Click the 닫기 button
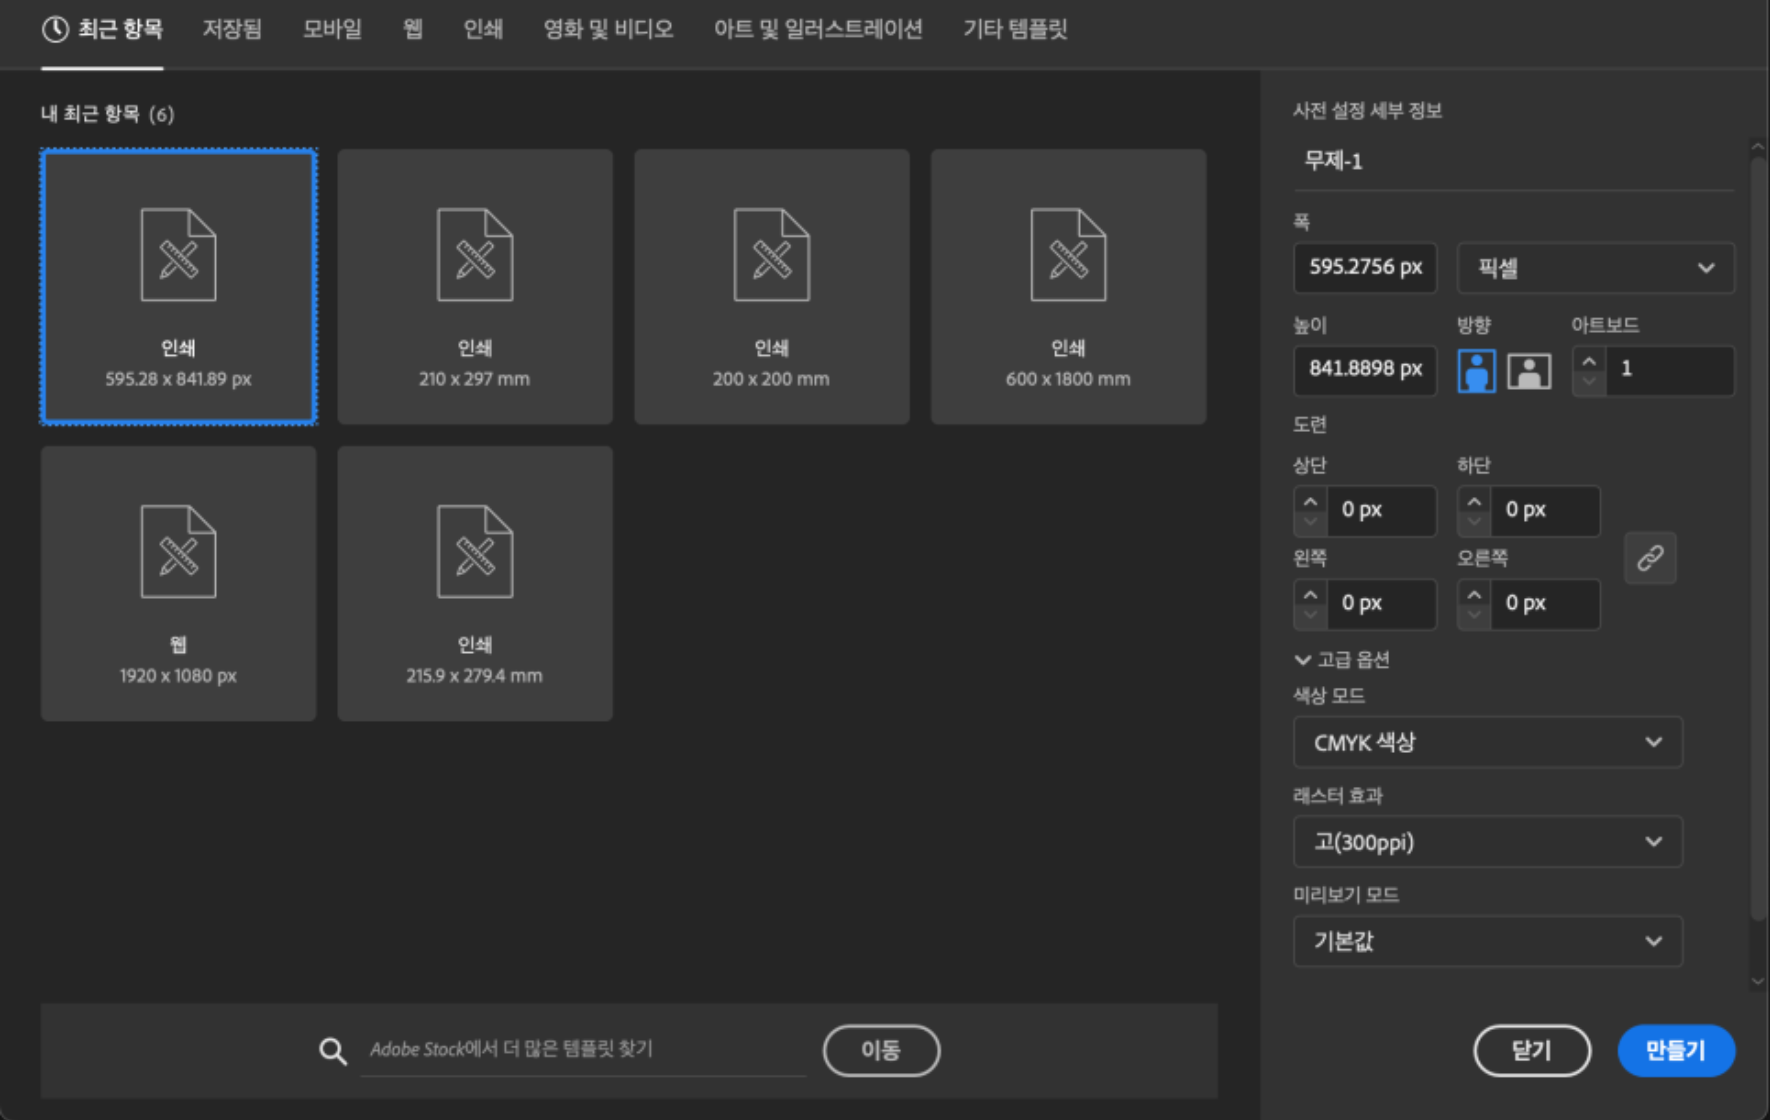1770x1120 pixels. (x=1532, y=1050)
